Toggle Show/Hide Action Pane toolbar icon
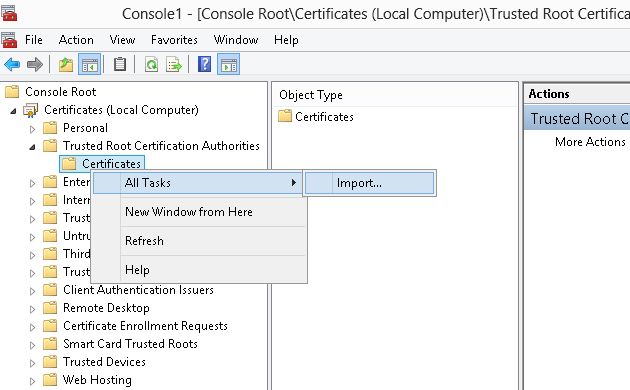Image resolution: width=630 pixels, height=390 pixels. tap(228, 64)
